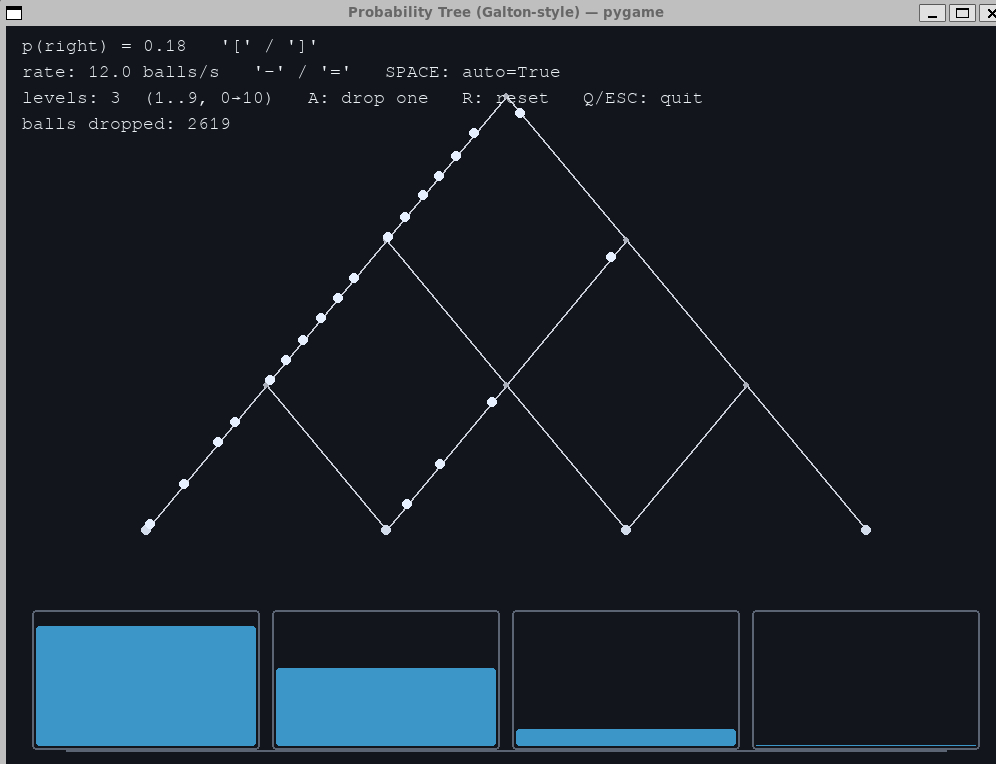Click the 'rate: 12.0 balls/s' readout
Image resolution: width=996 pixels, height=764 pixels.
120,72
